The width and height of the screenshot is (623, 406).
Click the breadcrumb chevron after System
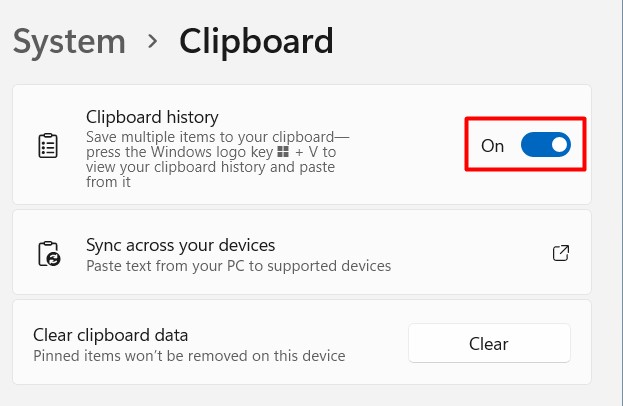tap(152, 42)
